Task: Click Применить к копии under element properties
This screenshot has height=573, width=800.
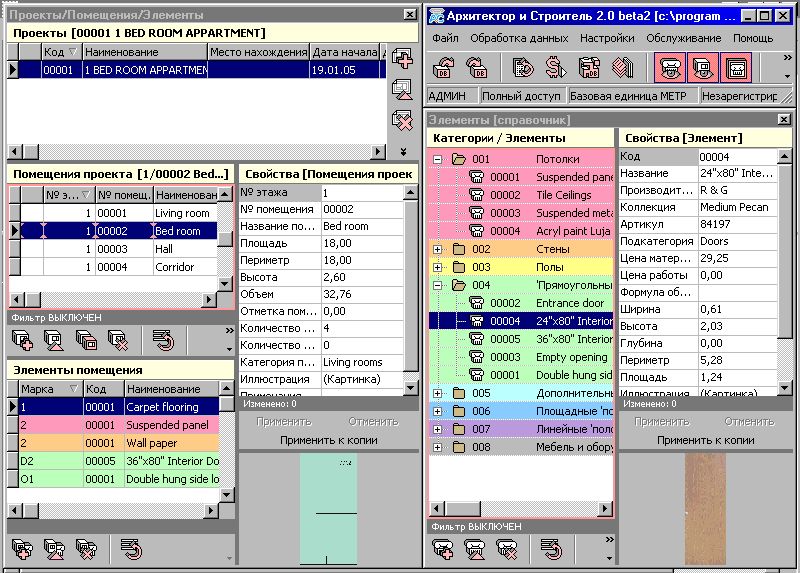Action: tap(705, 440)
